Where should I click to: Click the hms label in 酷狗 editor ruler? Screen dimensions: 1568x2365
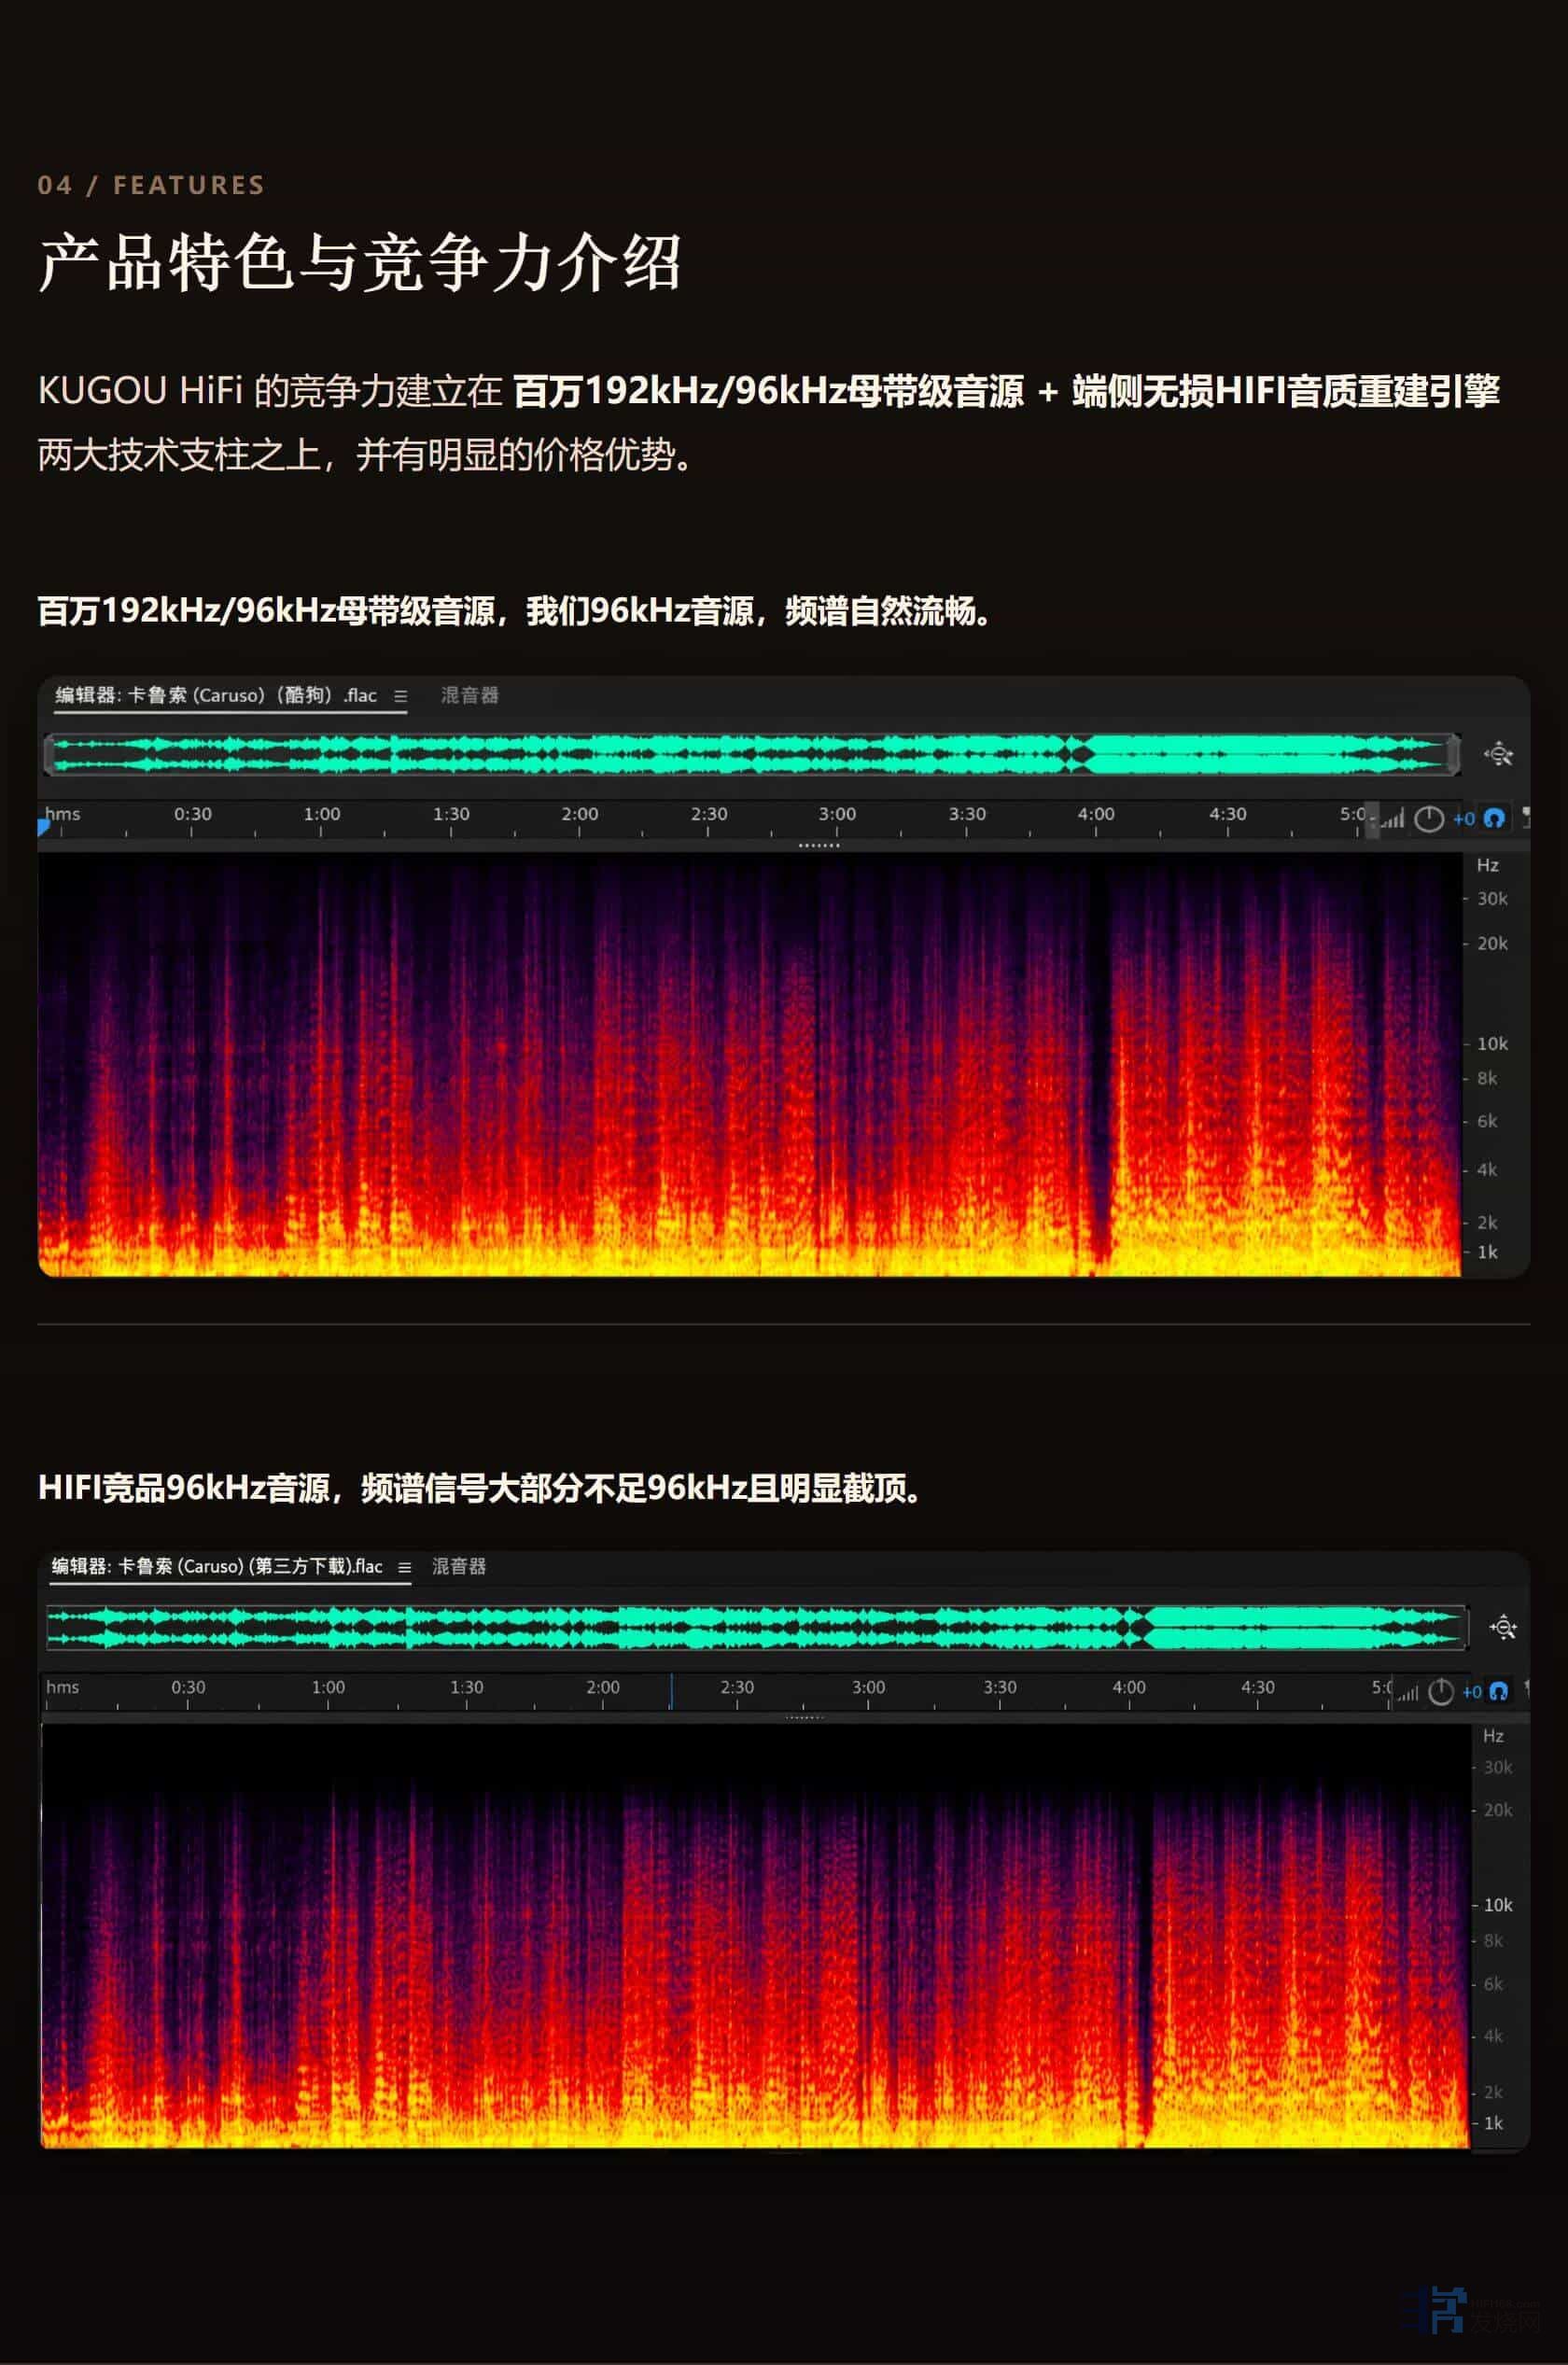tap(62, 814)
